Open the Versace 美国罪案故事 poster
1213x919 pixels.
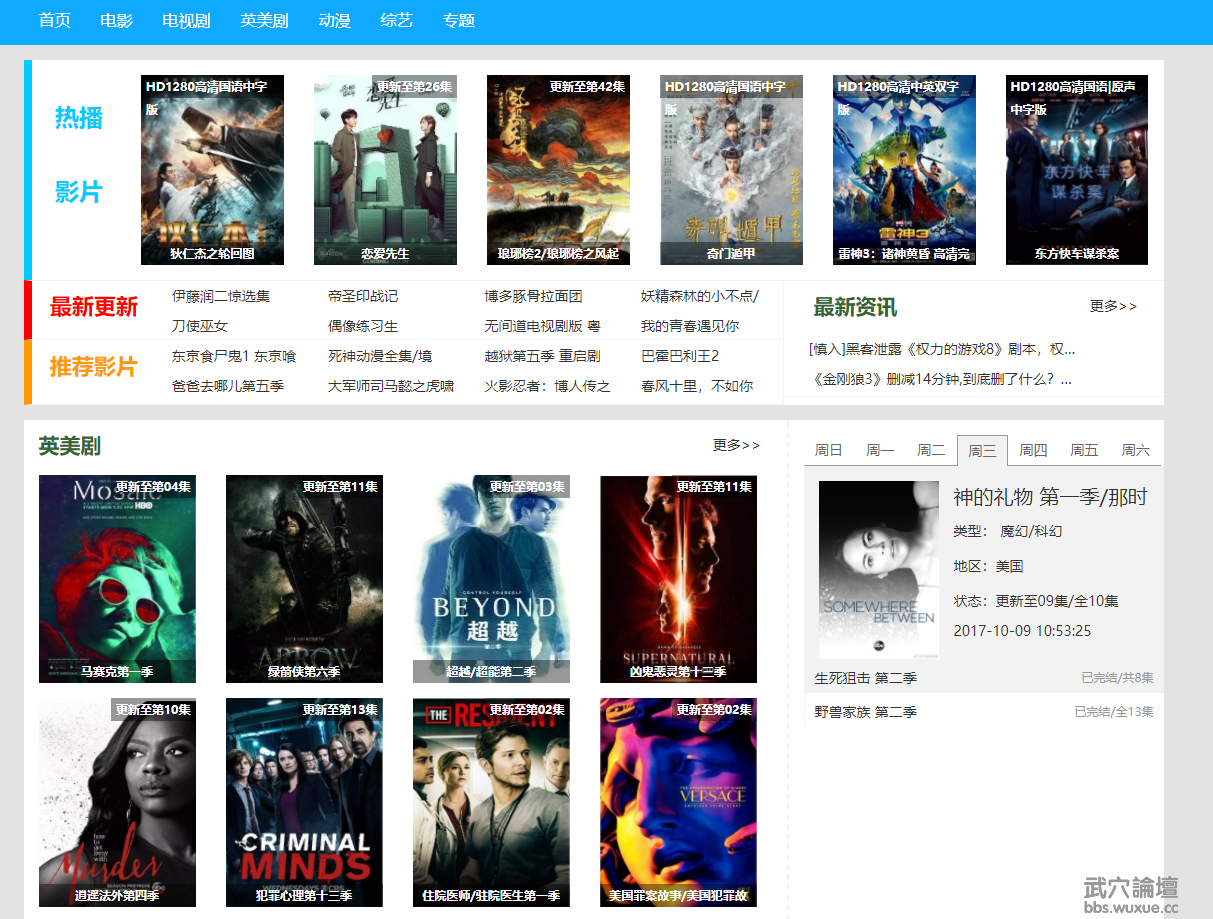click(678, 803)
